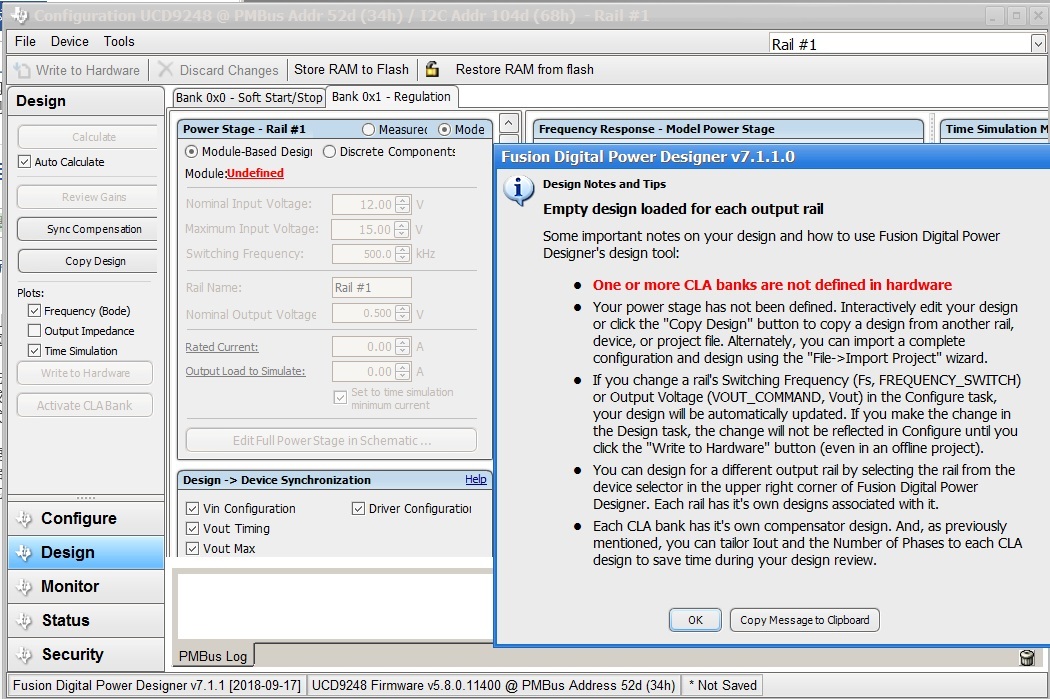Viewport: 1050px width, 699px height.
Task: Open the Status task panel
Action: click(86, 621)
